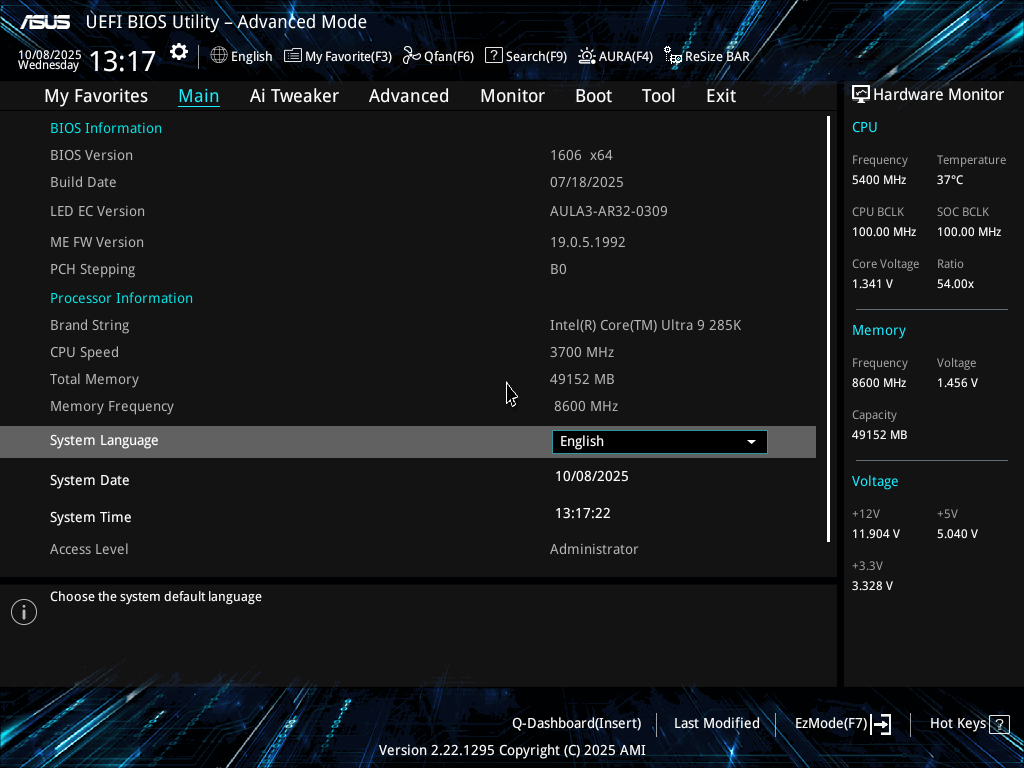Open AURA (F4) lighting settings
This screenshot has height=768, width=1024.
point(587,56)
